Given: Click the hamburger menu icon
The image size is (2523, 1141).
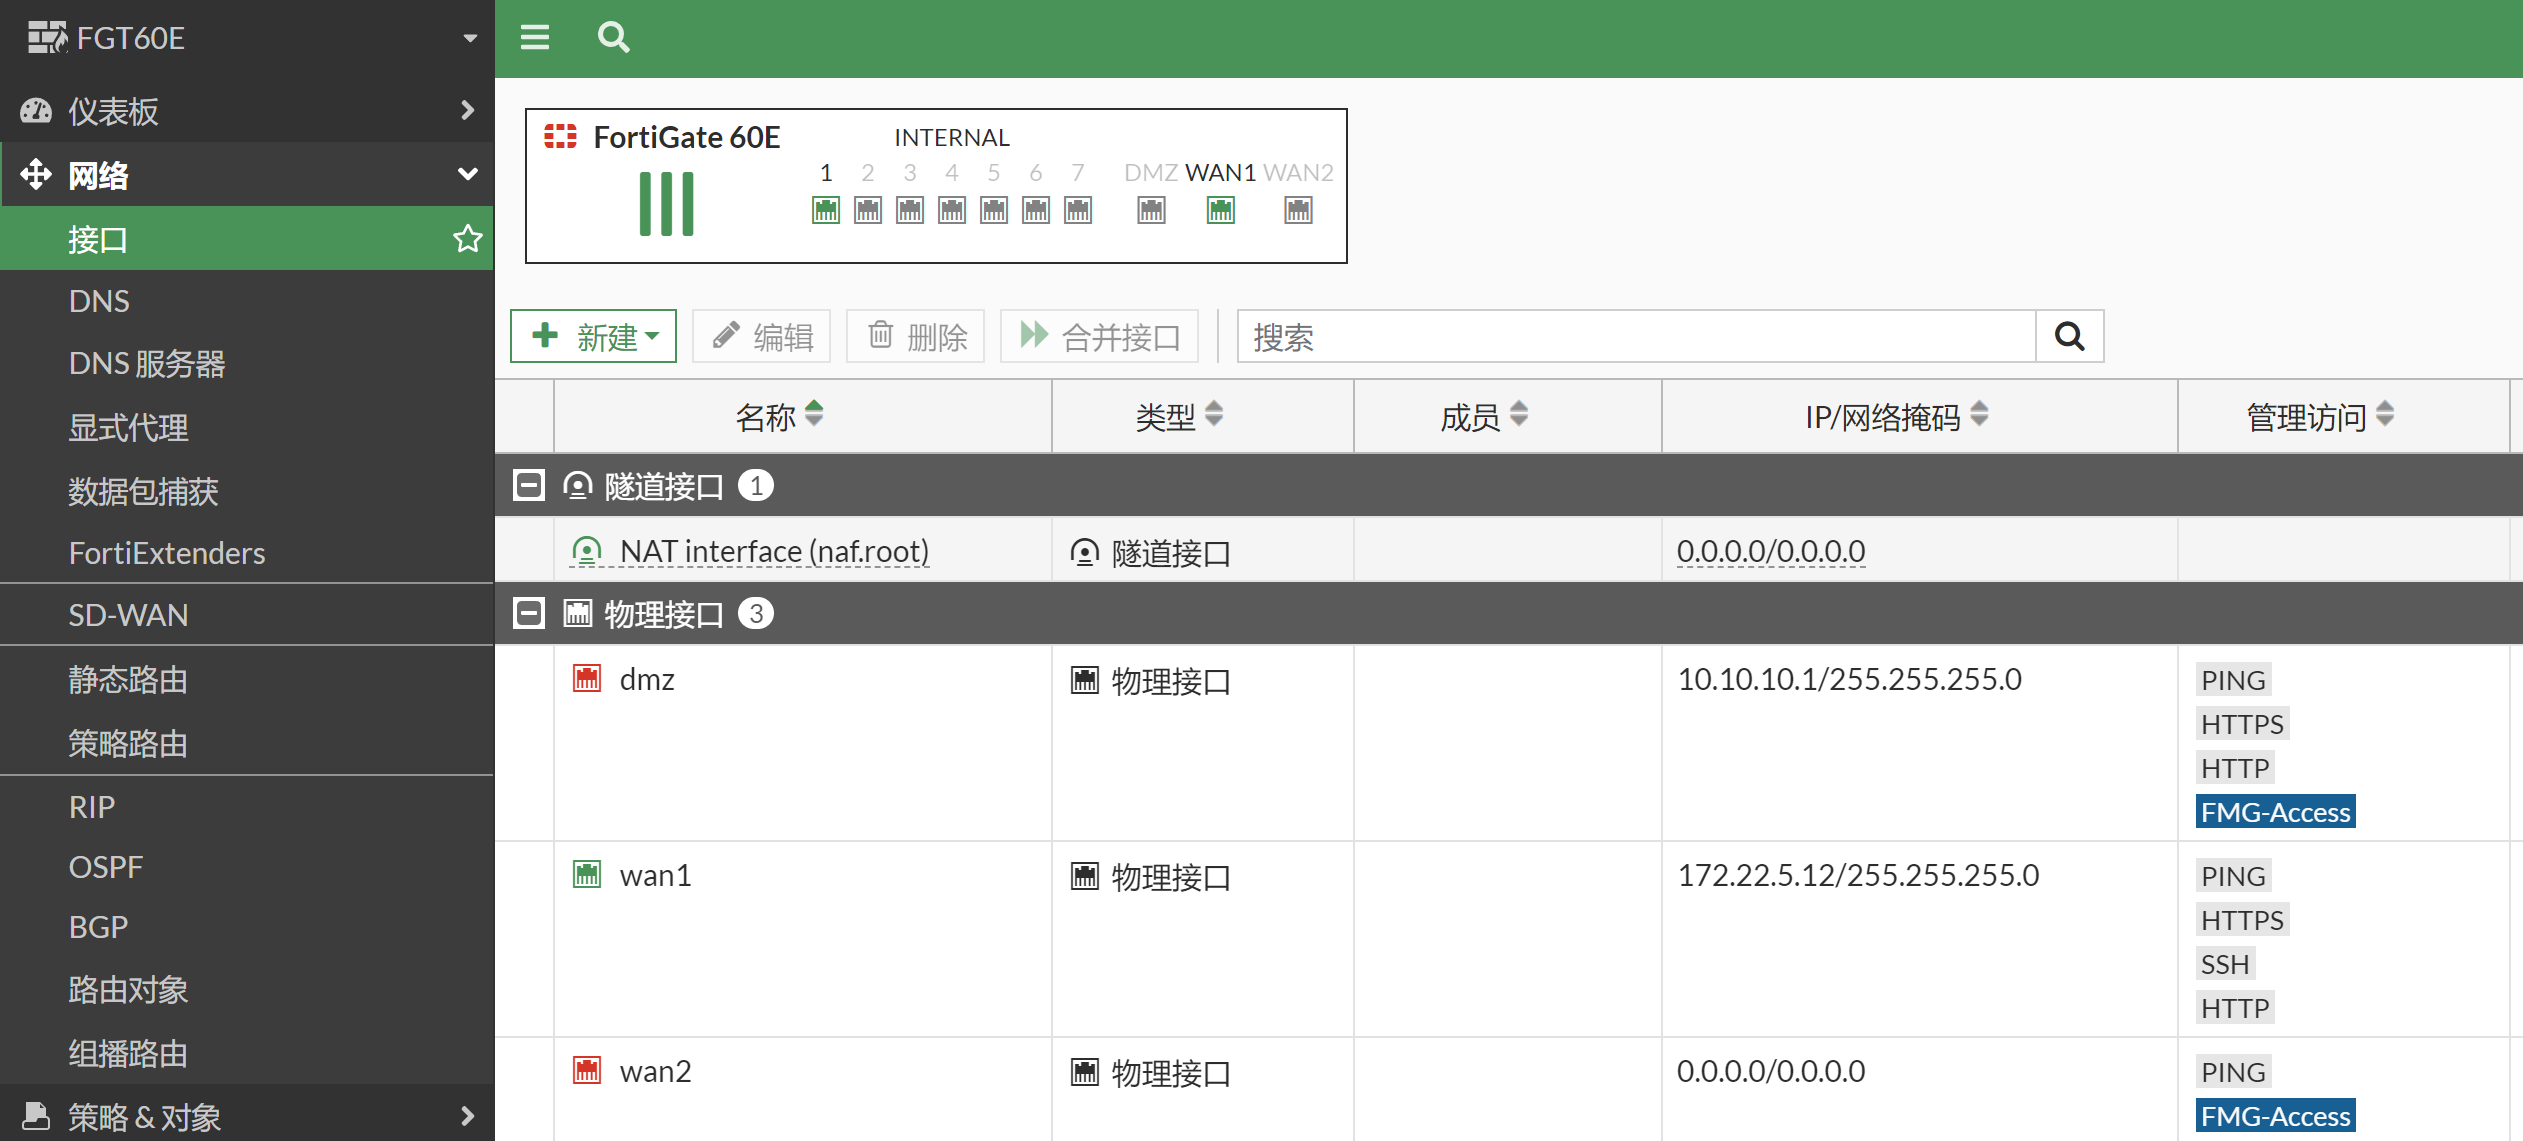Looking at the screenshot, I should (535, 38).
